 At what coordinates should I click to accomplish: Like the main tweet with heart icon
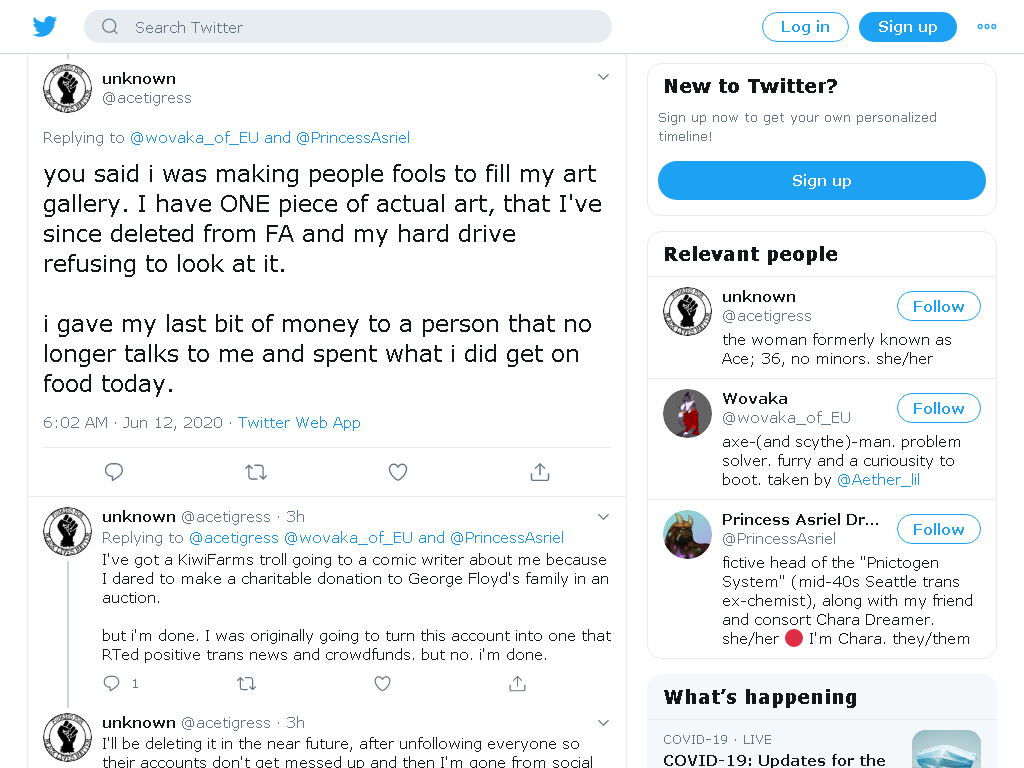click(x=398, y=472)
